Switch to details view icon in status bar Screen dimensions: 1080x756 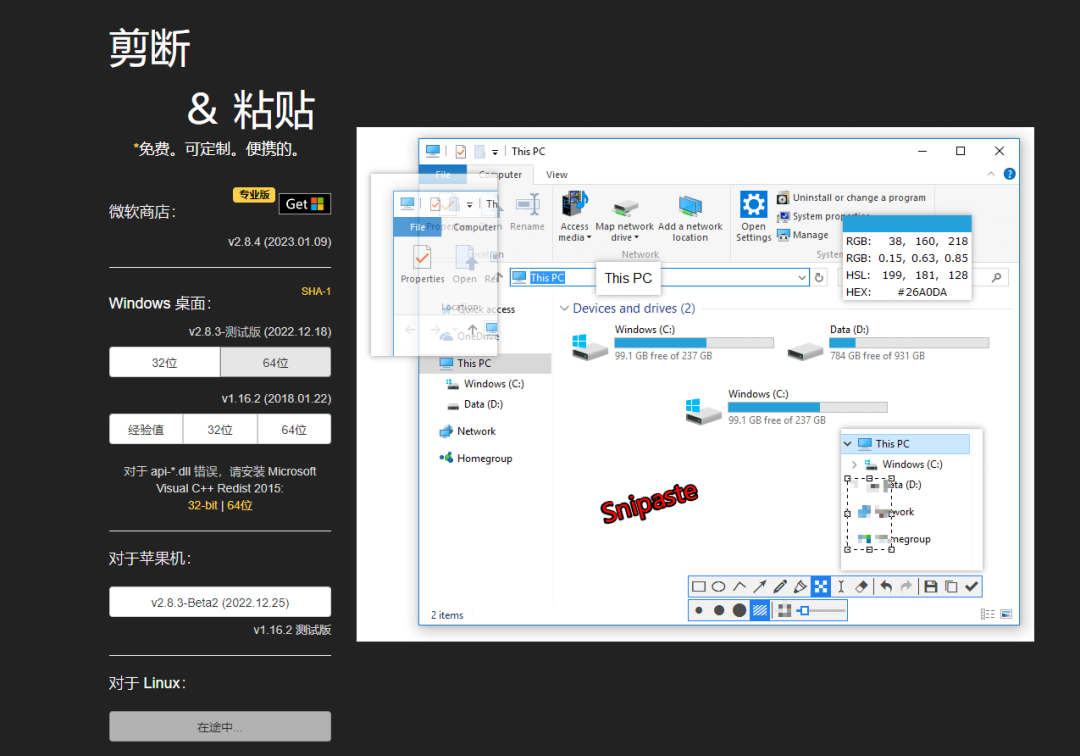988,614
